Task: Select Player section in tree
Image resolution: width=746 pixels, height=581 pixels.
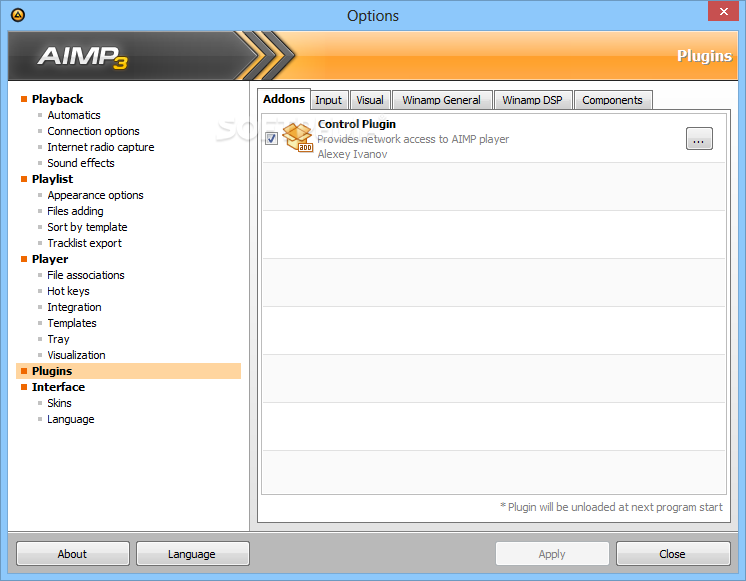Action: (50, 259)
